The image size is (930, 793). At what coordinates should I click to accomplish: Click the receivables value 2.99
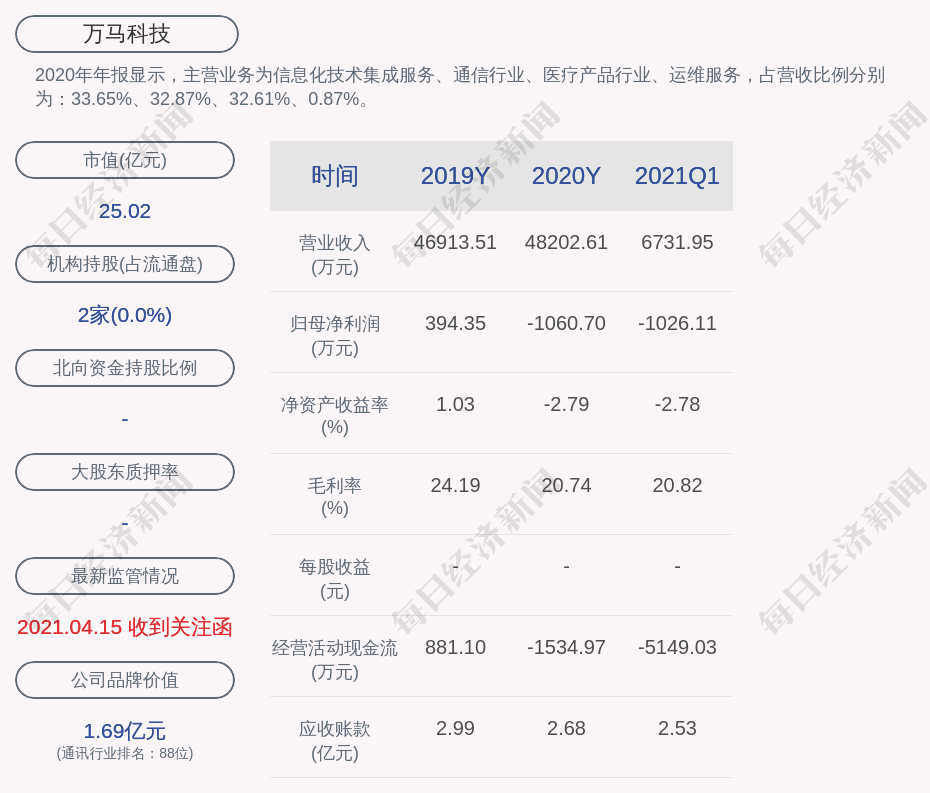pos(455,728)
